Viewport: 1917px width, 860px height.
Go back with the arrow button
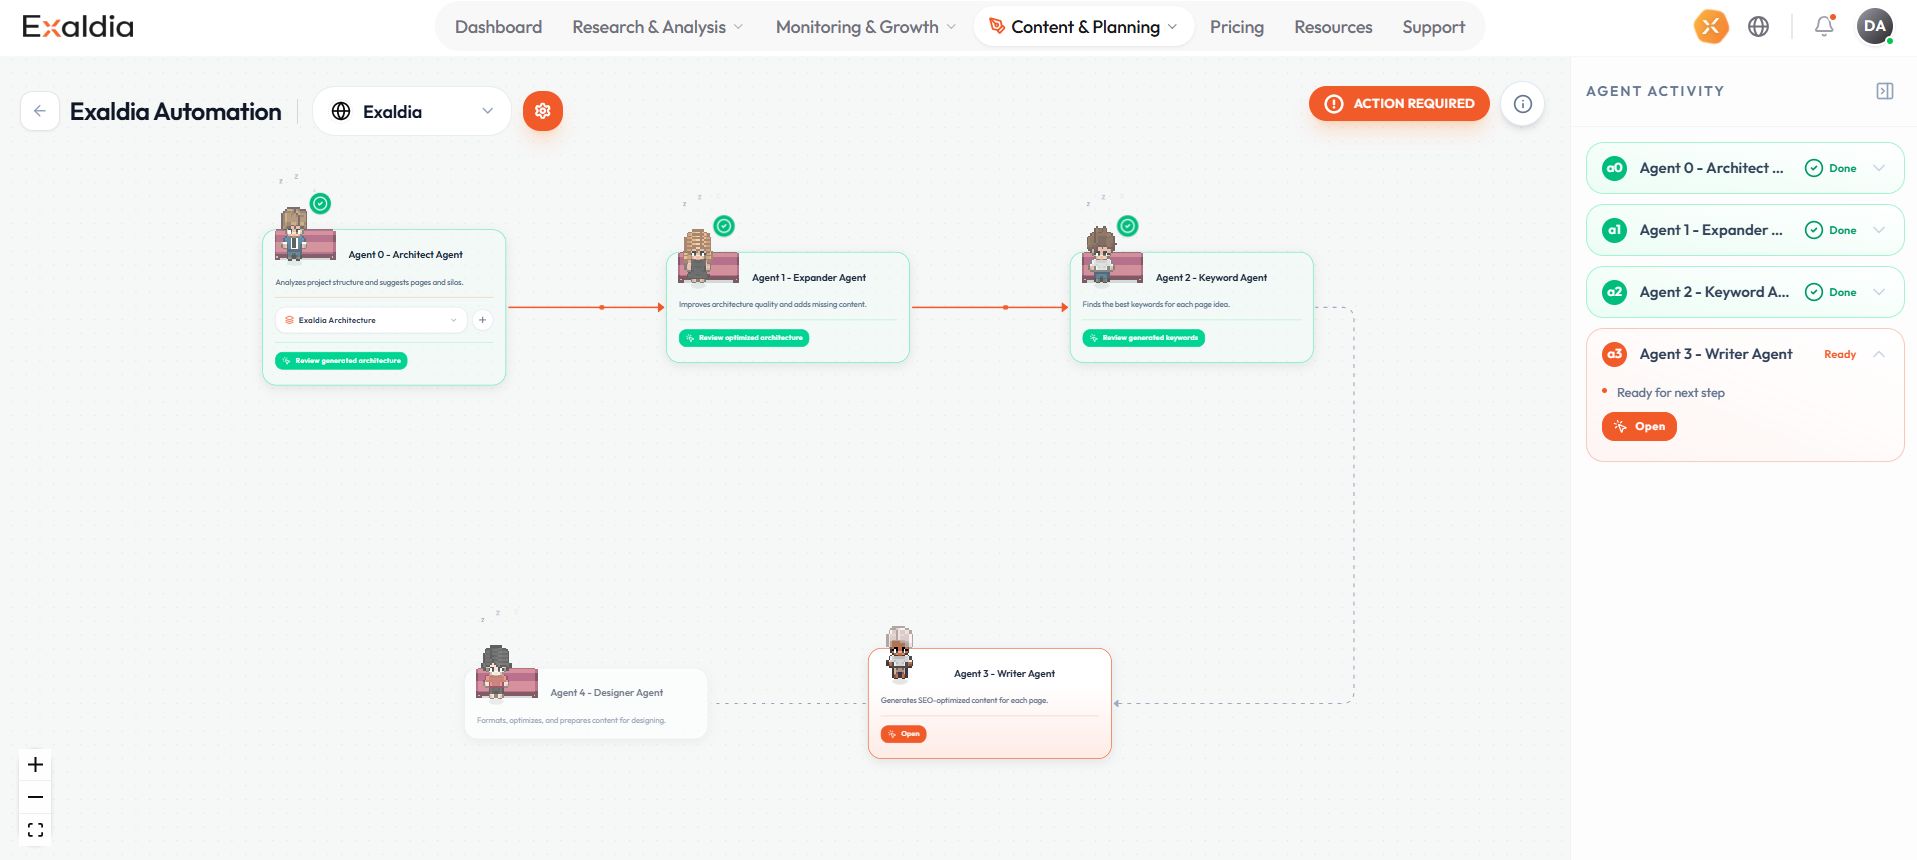pyautogui.click(x=39, y=111)
